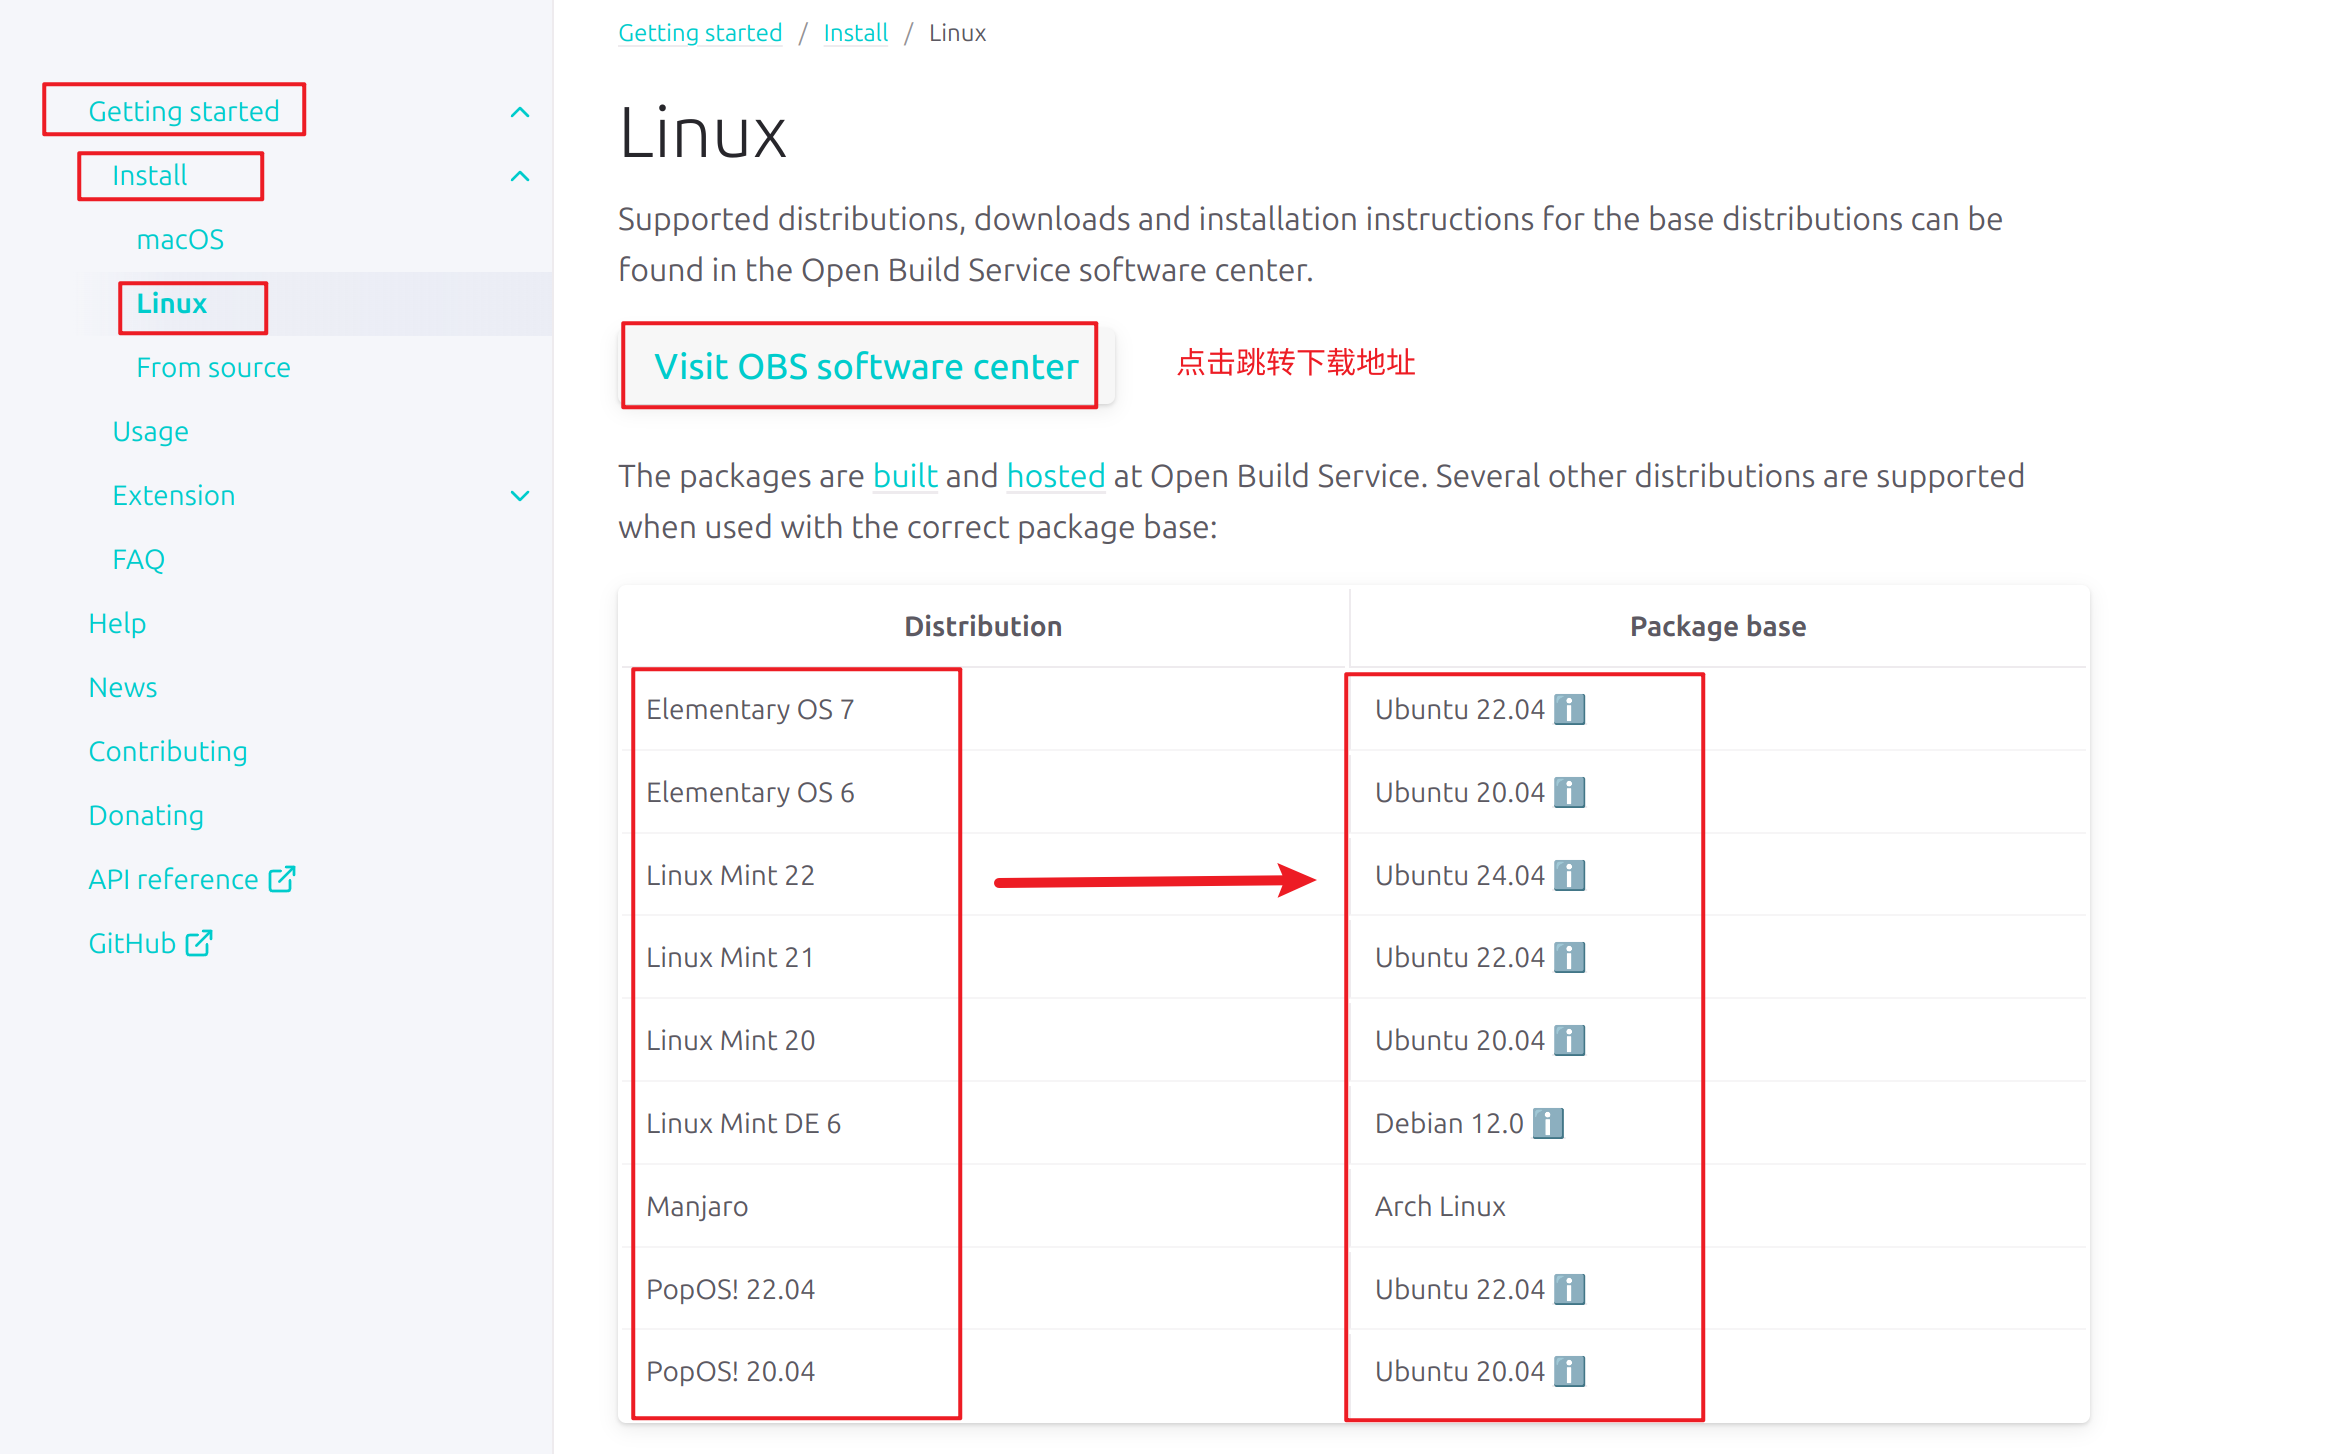
Task: Expand the Extension submenu chevron
Action: tap(520, 496)
